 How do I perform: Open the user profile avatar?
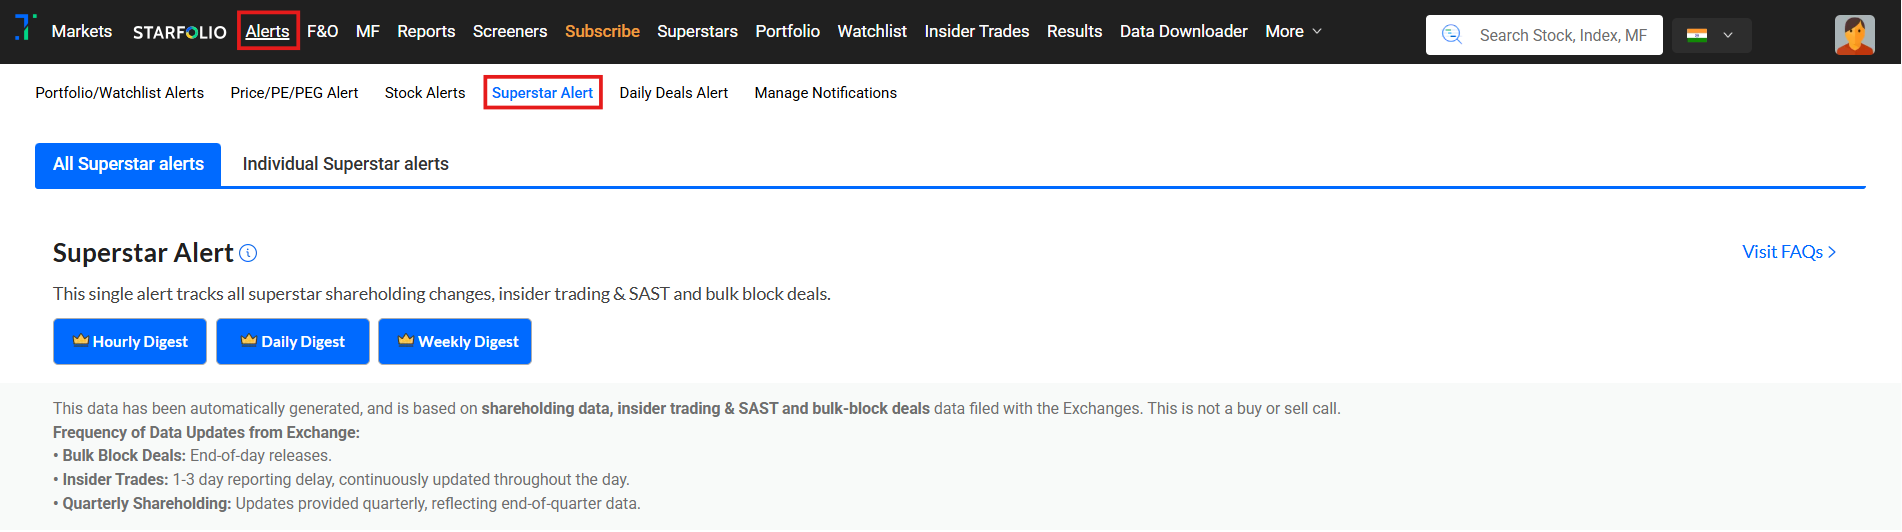pyautogui.click(x=1854, y=35)
